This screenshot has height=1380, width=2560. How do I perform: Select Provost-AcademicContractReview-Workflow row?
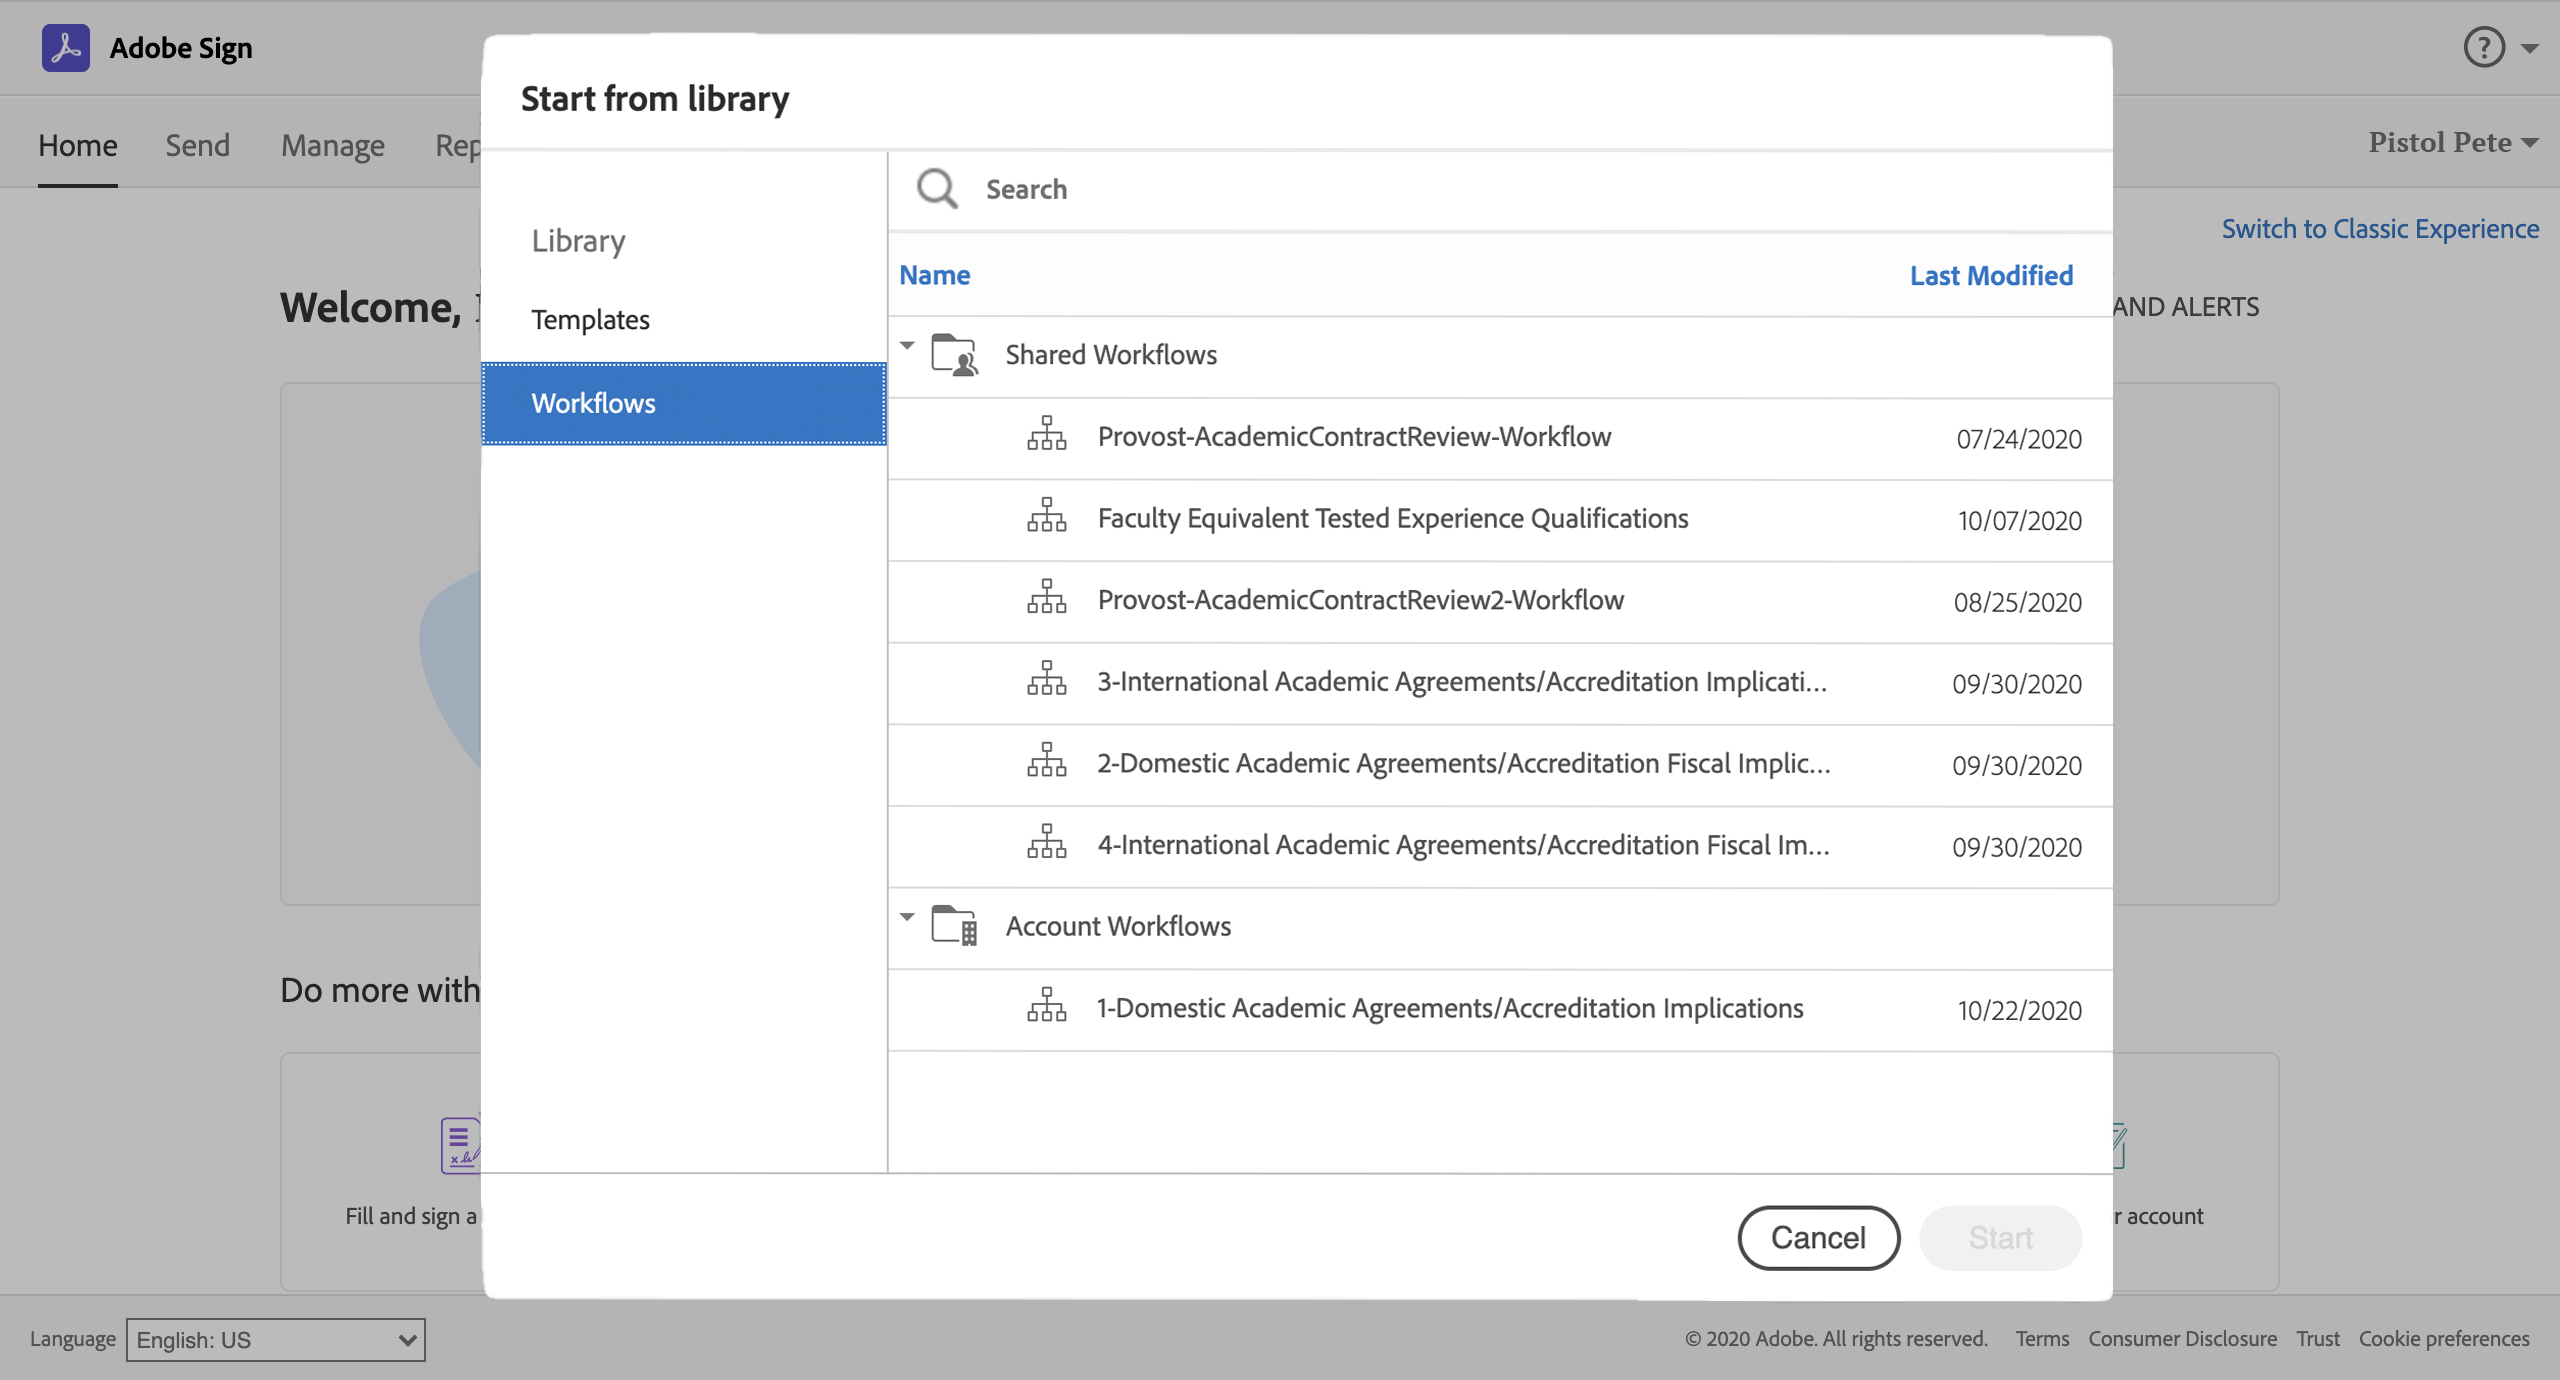coord(1500,438)
